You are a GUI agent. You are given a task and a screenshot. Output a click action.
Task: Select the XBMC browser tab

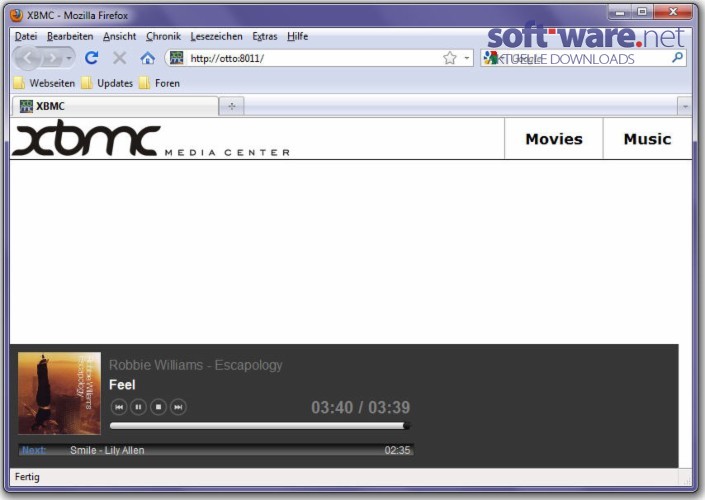tap(115, 107)
